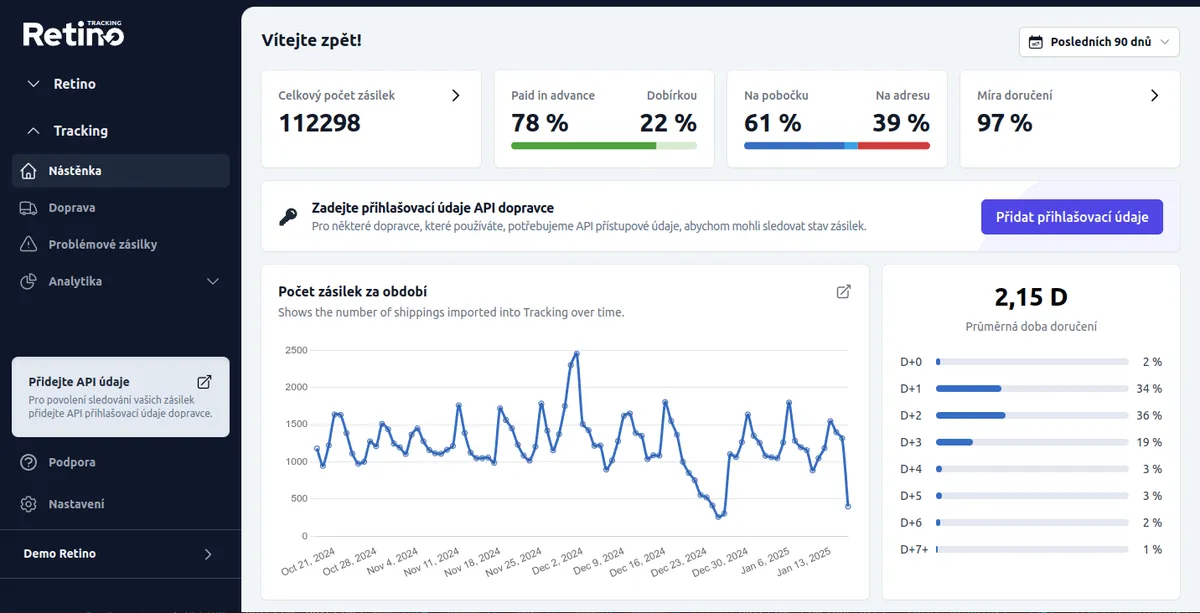Open the Posledních 90 dnů dropdown

pos(1097,42)
